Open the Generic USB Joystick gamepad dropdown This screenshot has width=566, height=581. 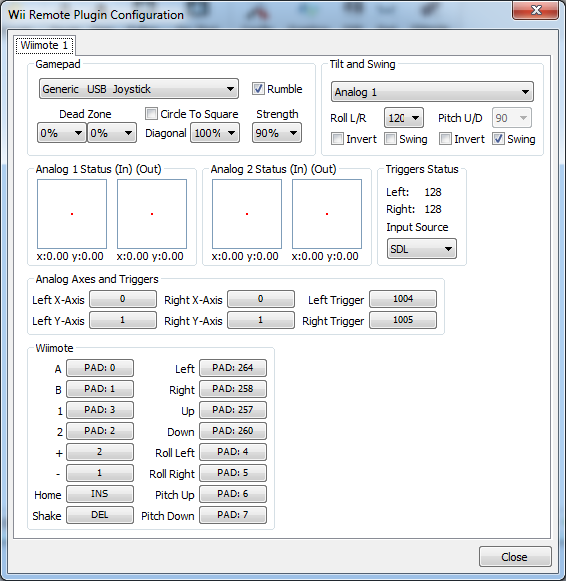[x=139, y=89]
